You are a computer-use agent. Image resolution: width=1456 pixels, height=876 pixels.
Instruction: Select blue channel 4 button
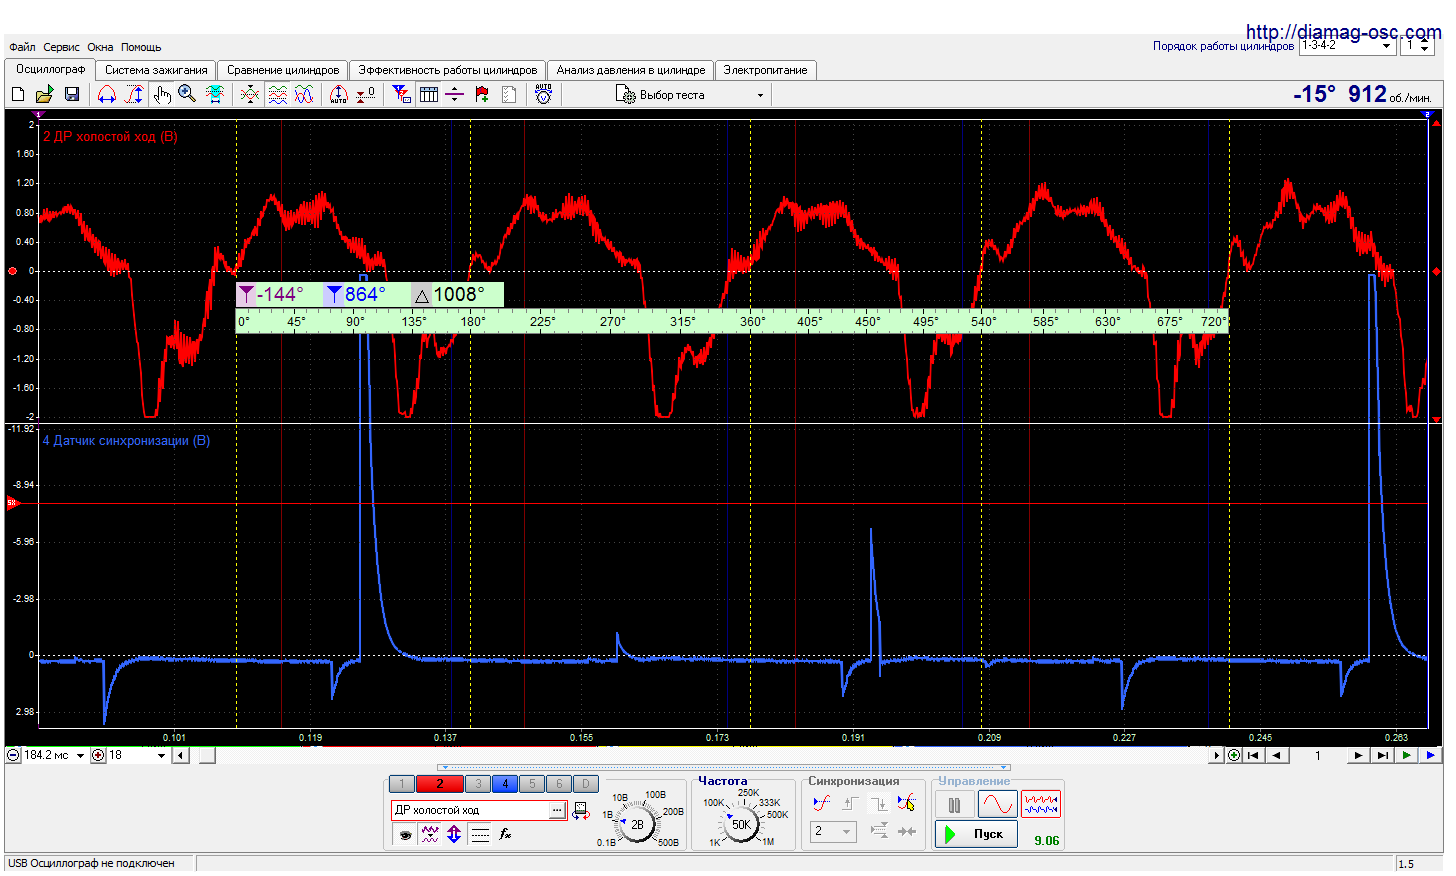click(x=505, y=784)
